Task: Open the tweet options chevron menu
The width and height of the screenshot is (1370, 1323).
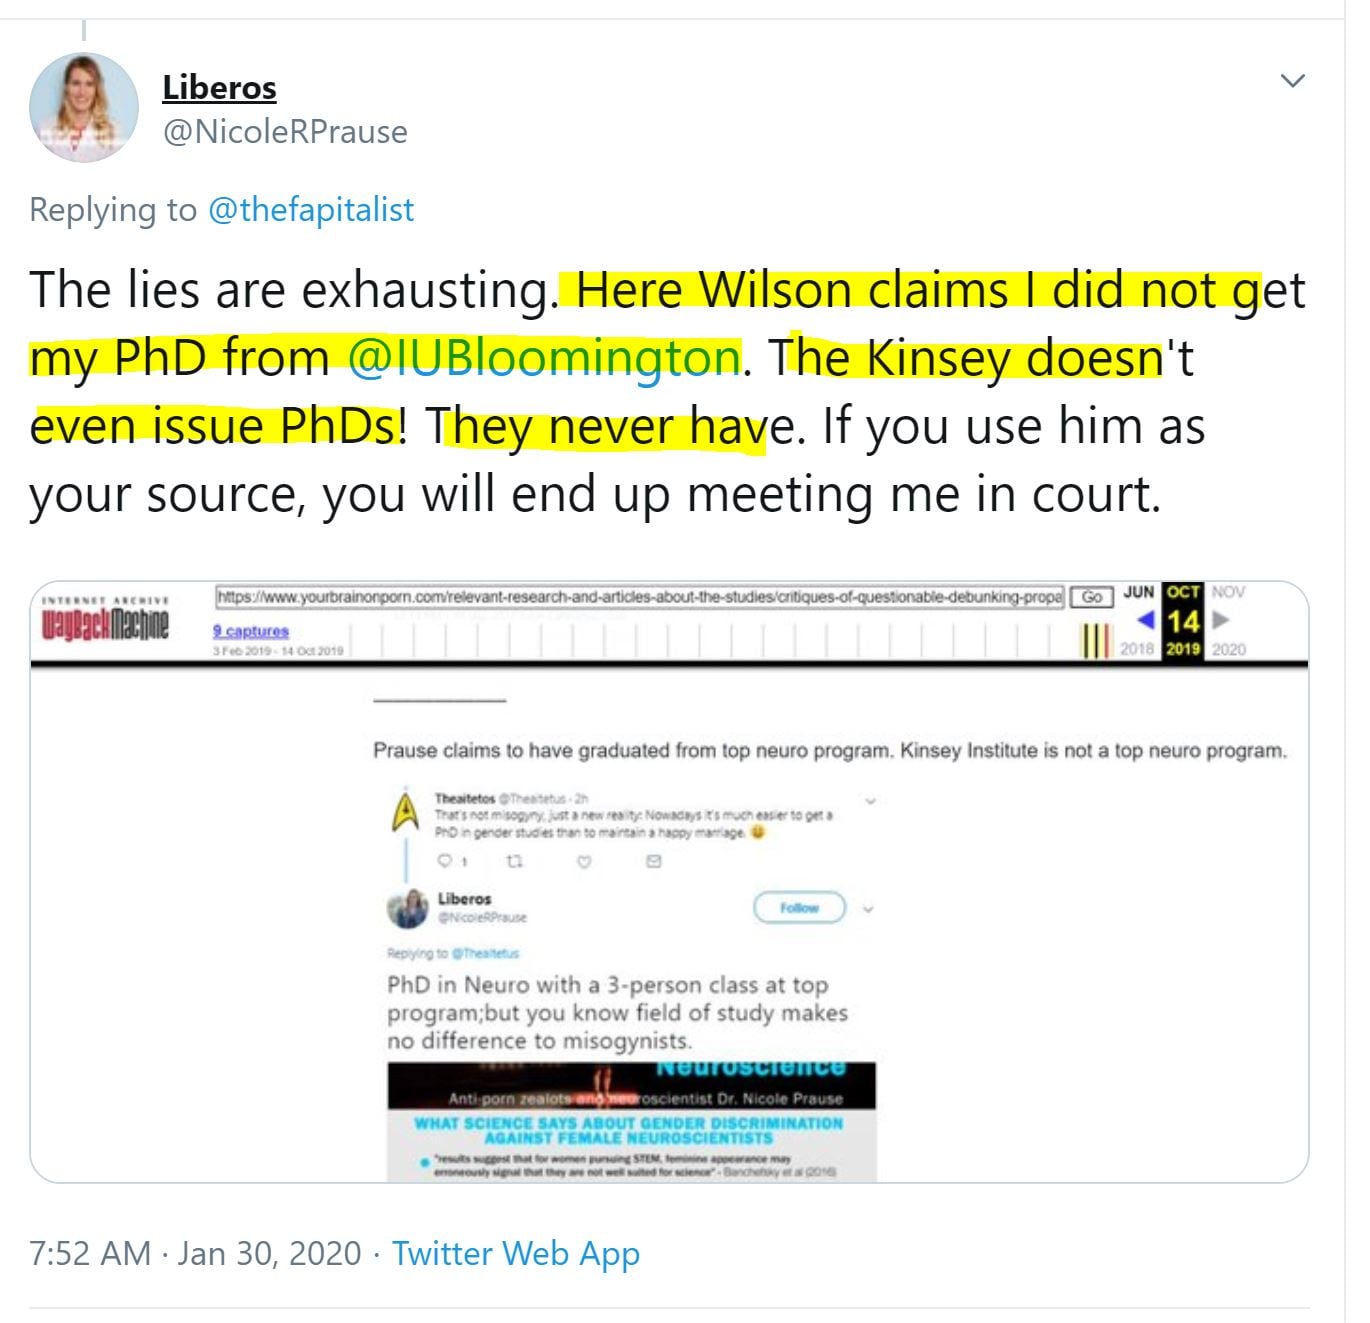Action: point(1293,81)
